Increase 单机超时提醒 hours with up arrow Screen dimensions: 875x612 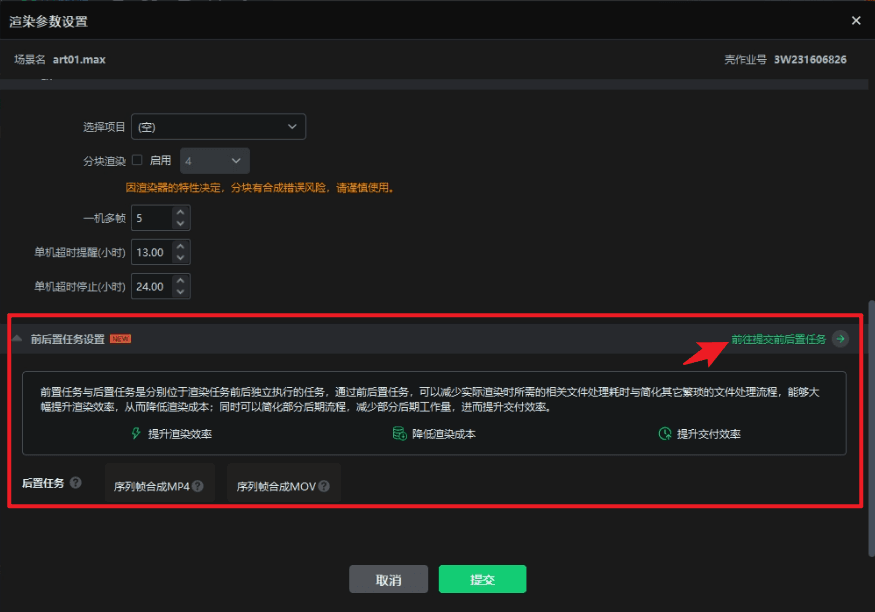(x=180, y=246)
